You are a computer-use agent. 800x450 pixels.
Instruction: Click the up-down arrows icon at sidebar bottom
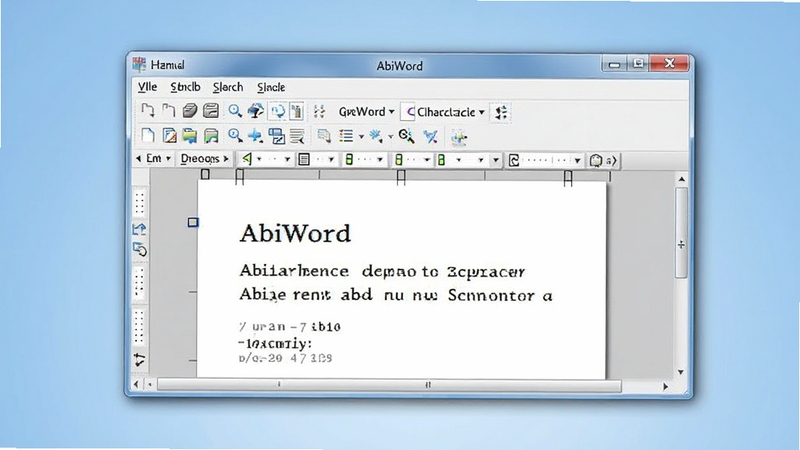tap(139, 360)
